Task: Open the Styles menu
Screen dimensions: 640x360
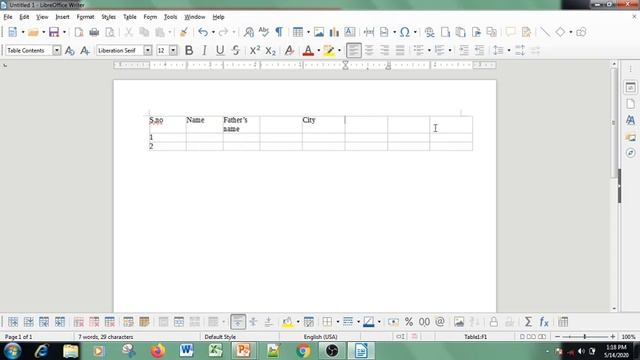Action: coord(109,17)
